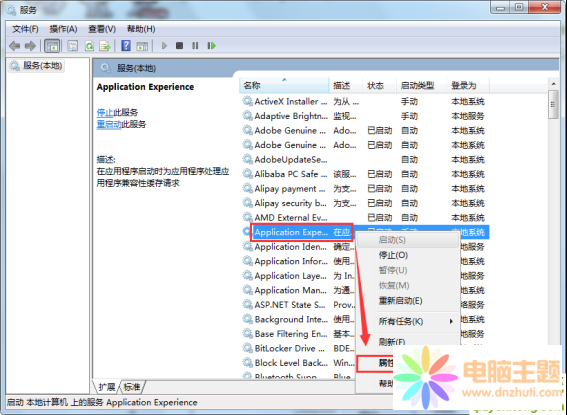This screenshot has width=567, height=415.
Task: Click the Forward arrow toolbar icon
Action: pyautogui.click(x=30, y=46)
